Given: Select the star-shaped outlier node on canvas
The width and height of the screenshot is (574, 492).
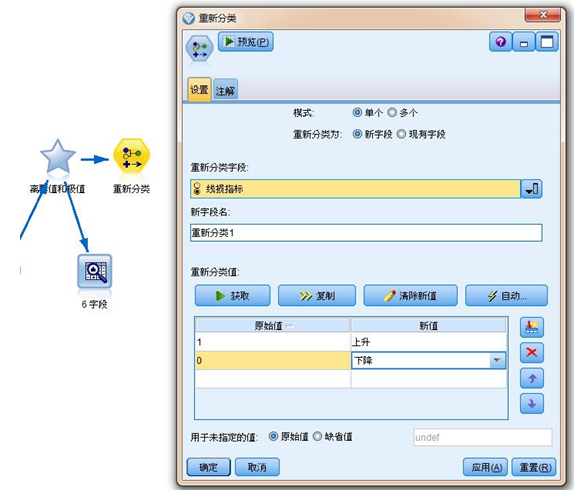Looking at the screenshot, I should pos(57,156).
